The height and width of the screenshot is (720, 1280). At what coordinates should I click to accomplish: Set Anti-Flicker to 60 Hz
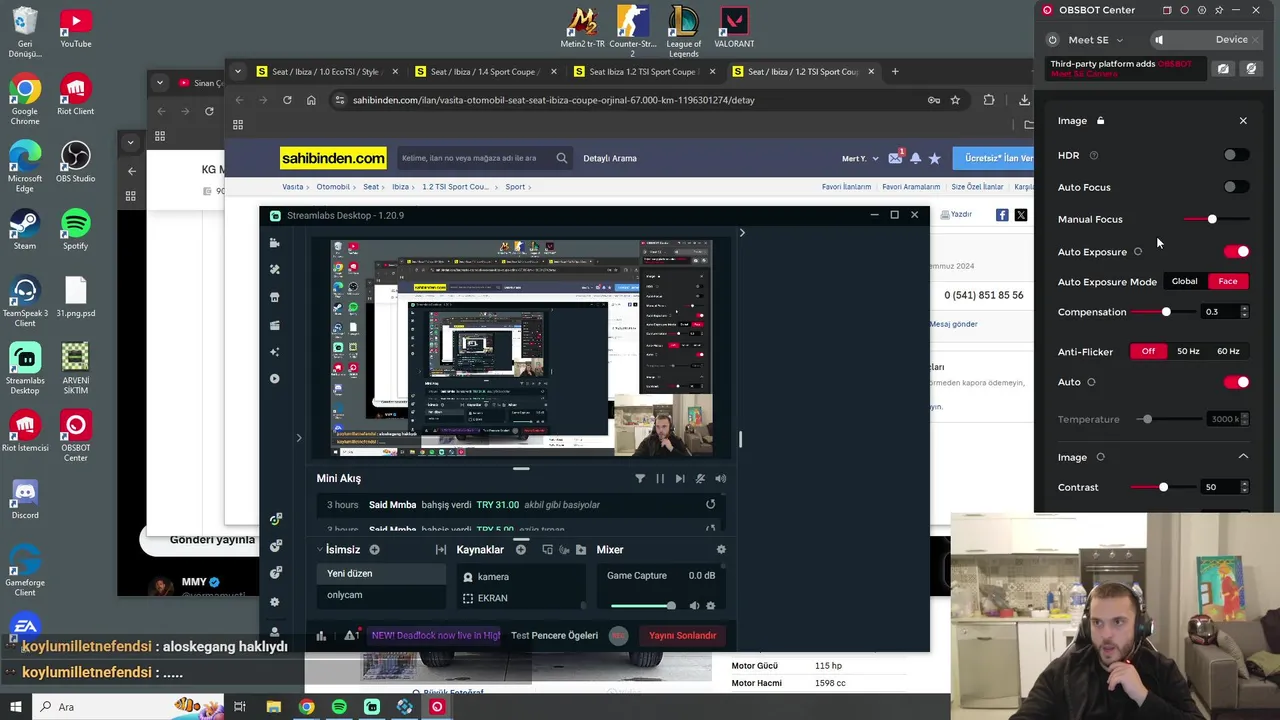(1228, 352)
